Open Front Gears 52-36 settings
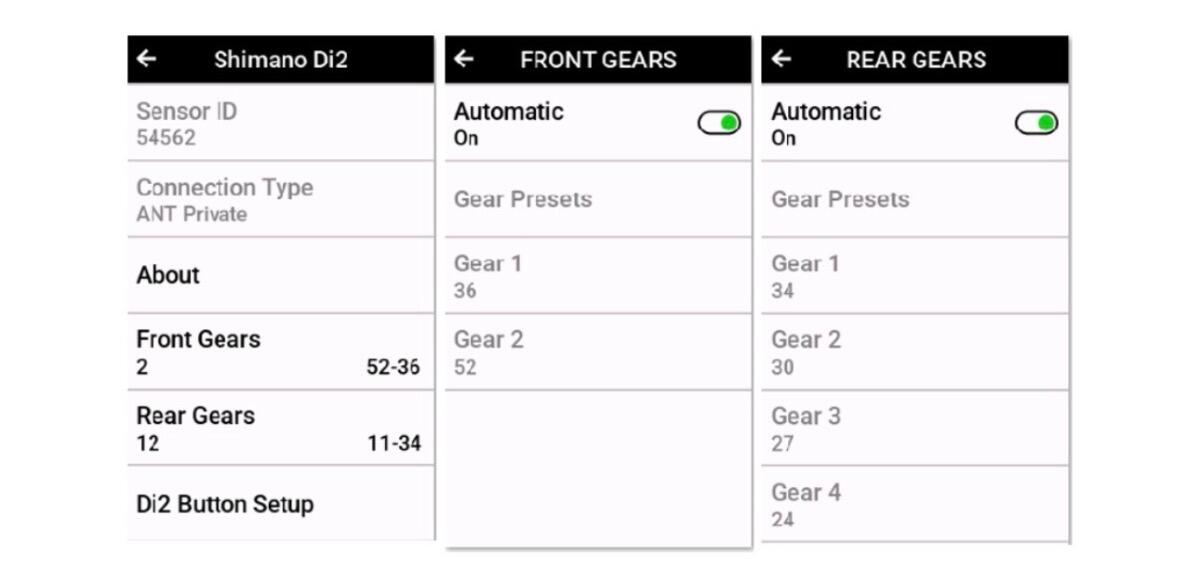1200x582 pixels. click(x=280, y=352)
